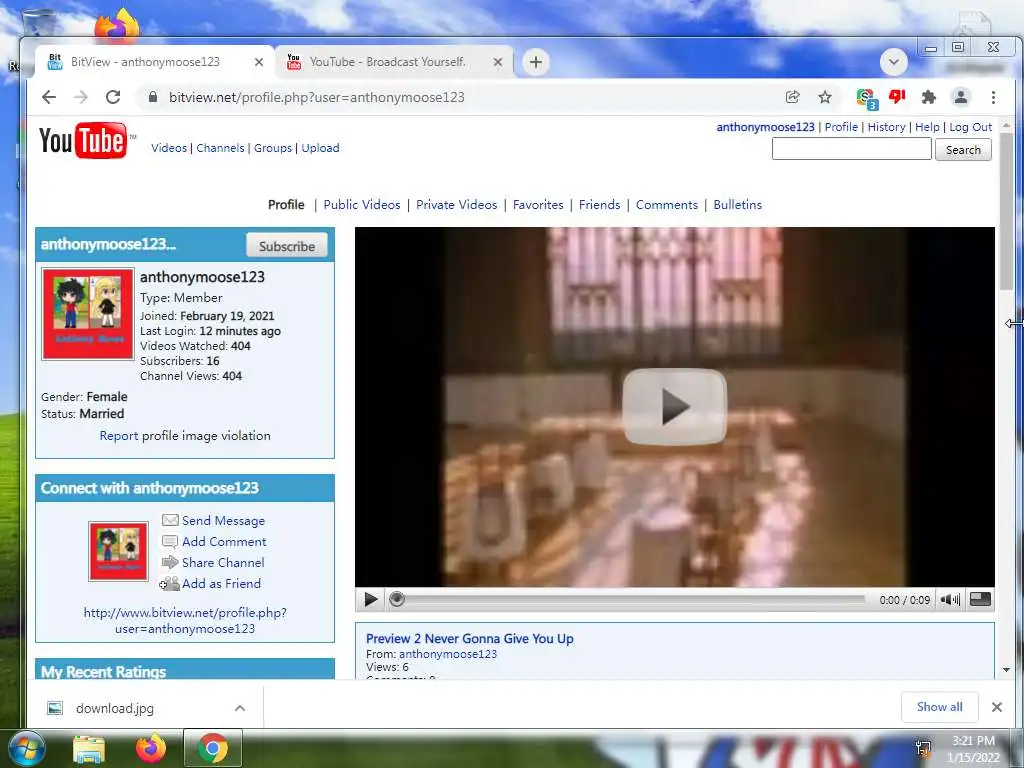
Task: Click into the search text box
Action: [x=852, y=149]
